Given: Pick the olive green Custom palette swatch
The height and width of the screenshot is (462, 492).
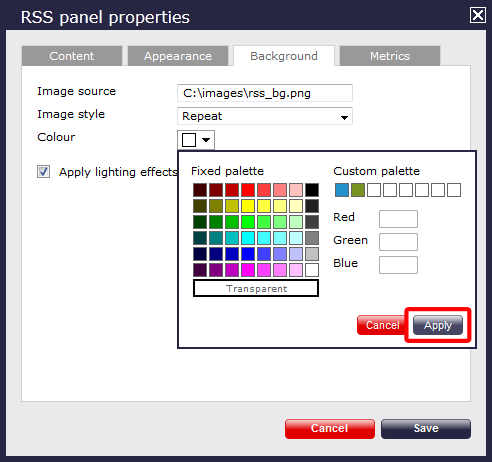Looking at the screenshot, I should tap(358, 190).
